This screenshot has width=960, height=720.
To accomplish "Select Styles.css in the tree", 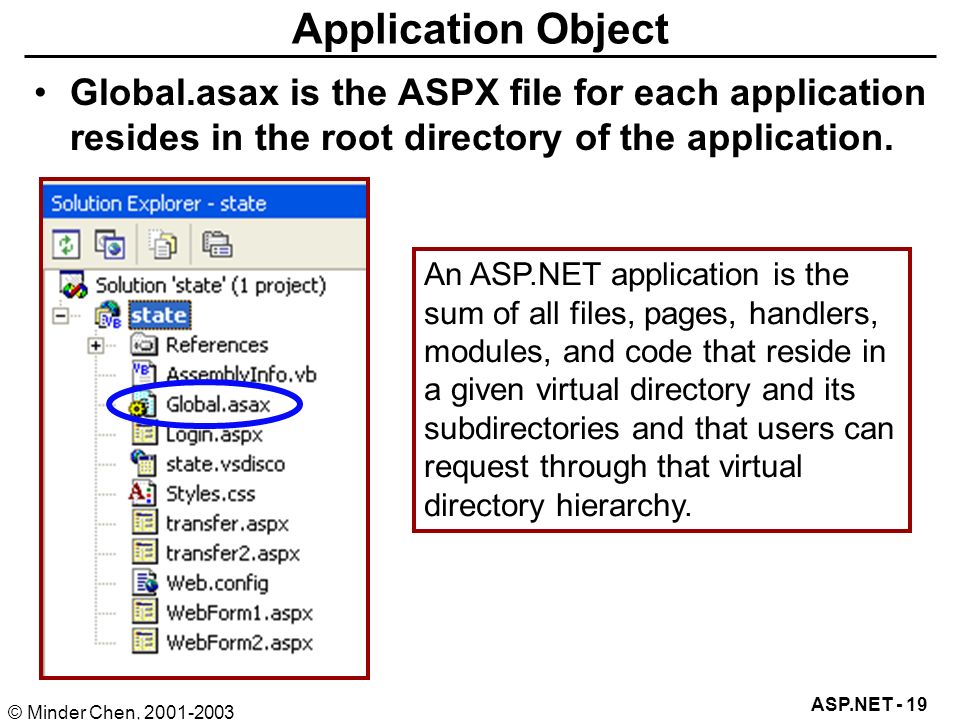I will click(x=211, y=493).
